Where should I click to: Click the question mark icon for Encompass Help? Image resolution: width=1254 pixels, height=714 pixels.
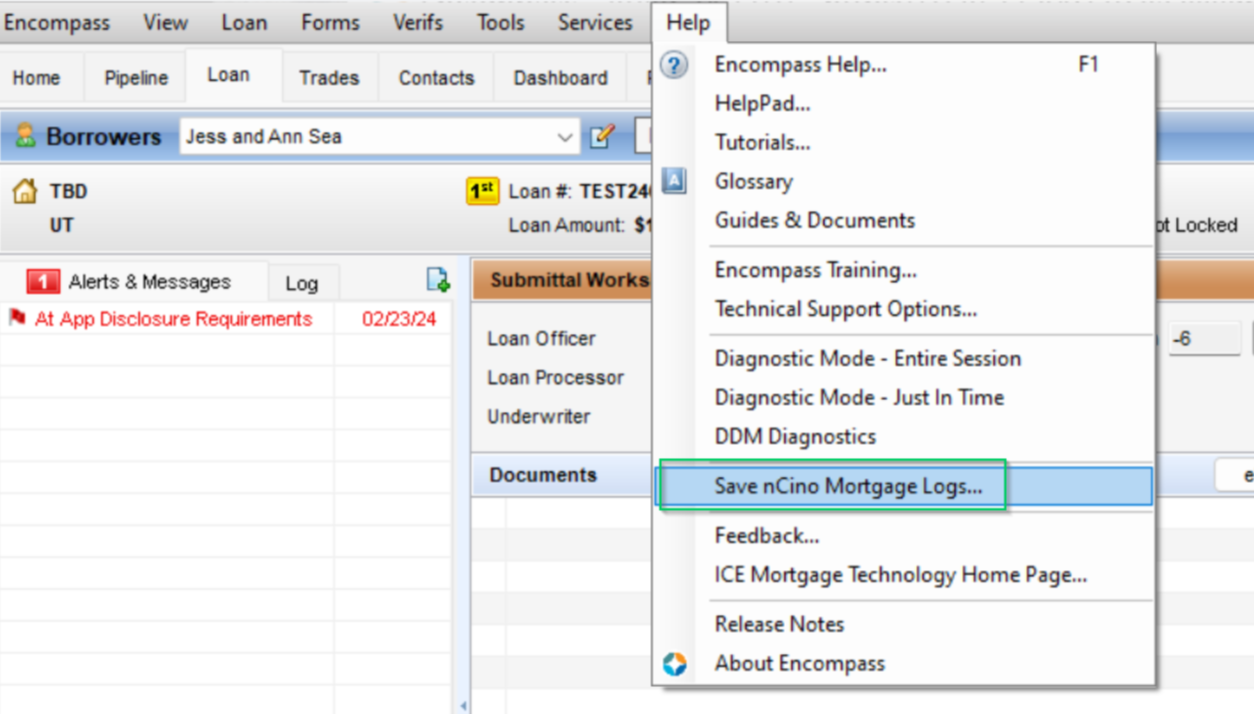(675, 65)
